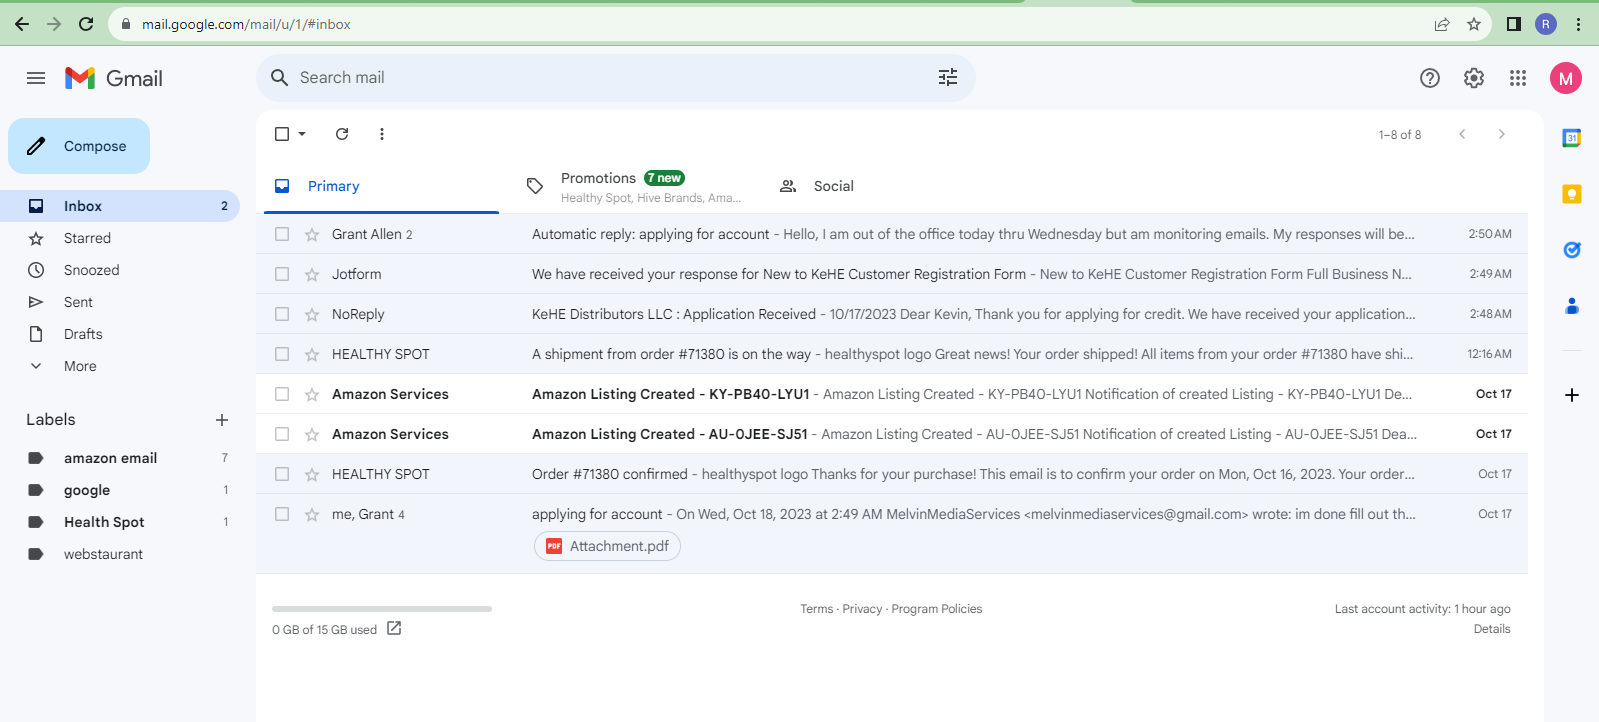Open the Program Policies link
Screen dimensions: 1599x722
pyautogui.click(x=937, y=609)
